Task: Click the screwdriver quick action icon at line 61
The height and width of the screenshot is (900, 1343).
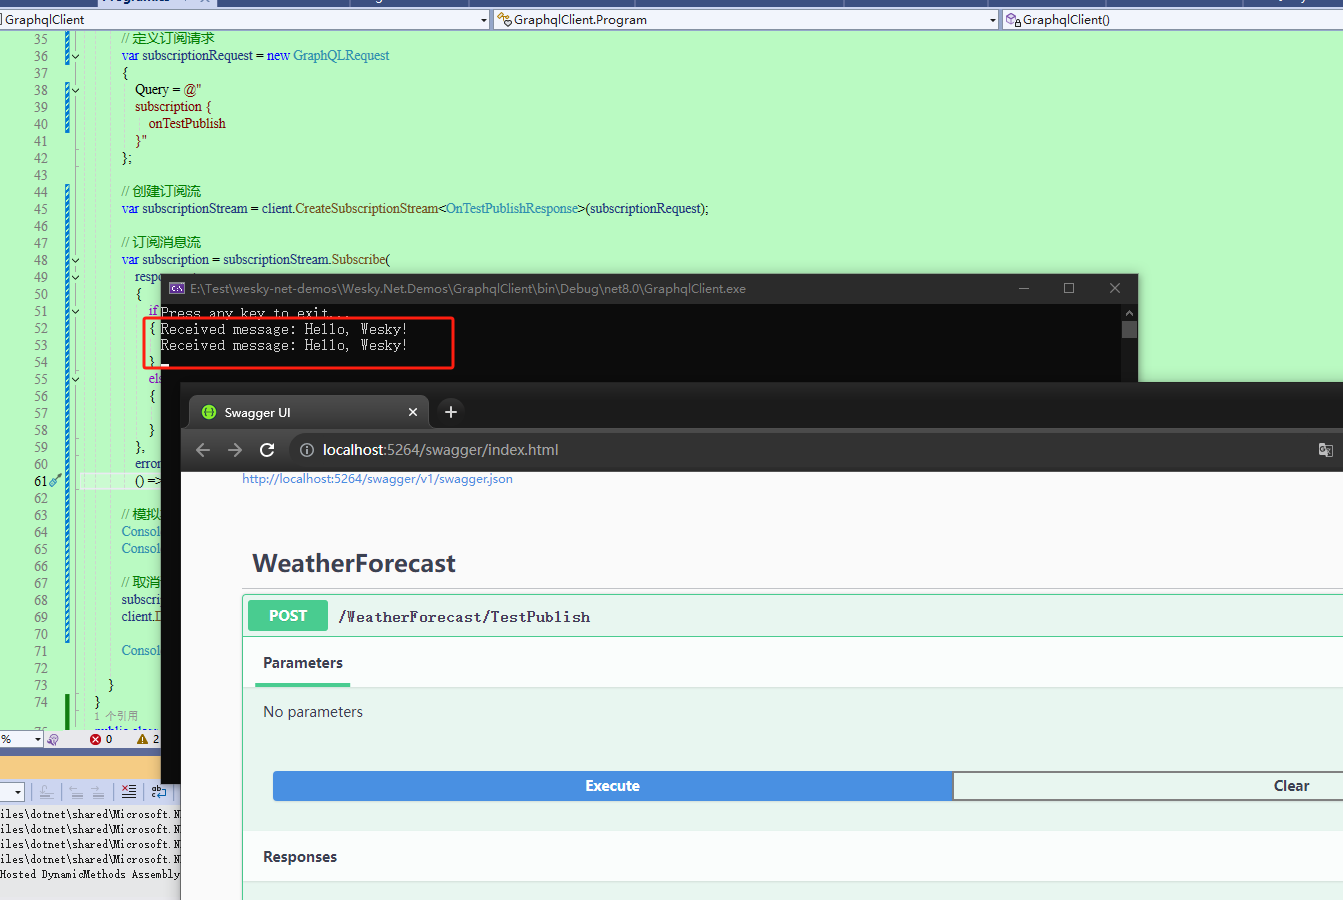Action: (56, 481)
